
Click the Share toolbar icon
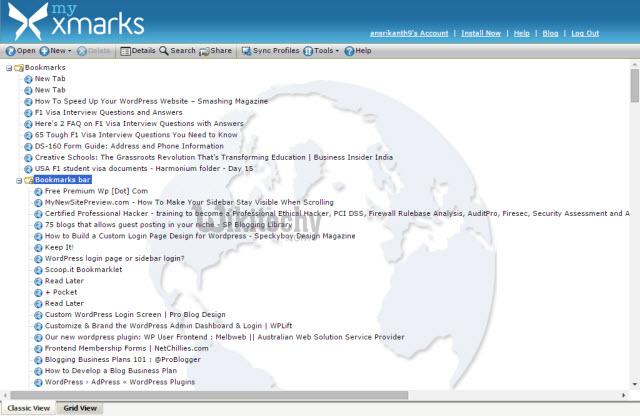click(204, 50)
